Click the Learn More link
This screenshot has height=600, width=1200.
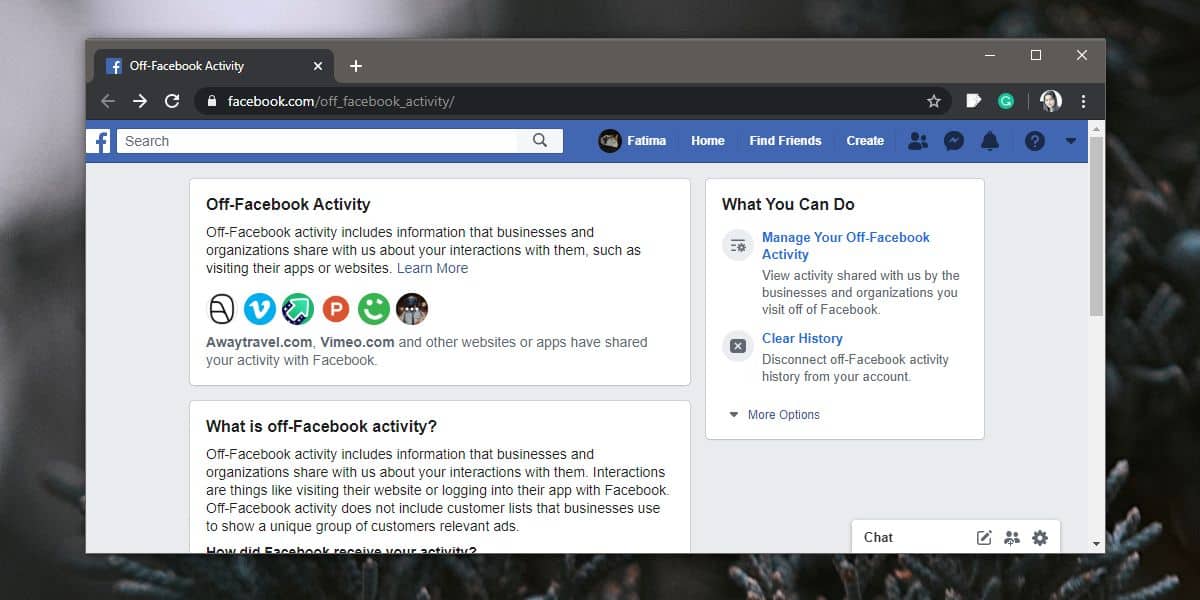(x=432, y=268)
